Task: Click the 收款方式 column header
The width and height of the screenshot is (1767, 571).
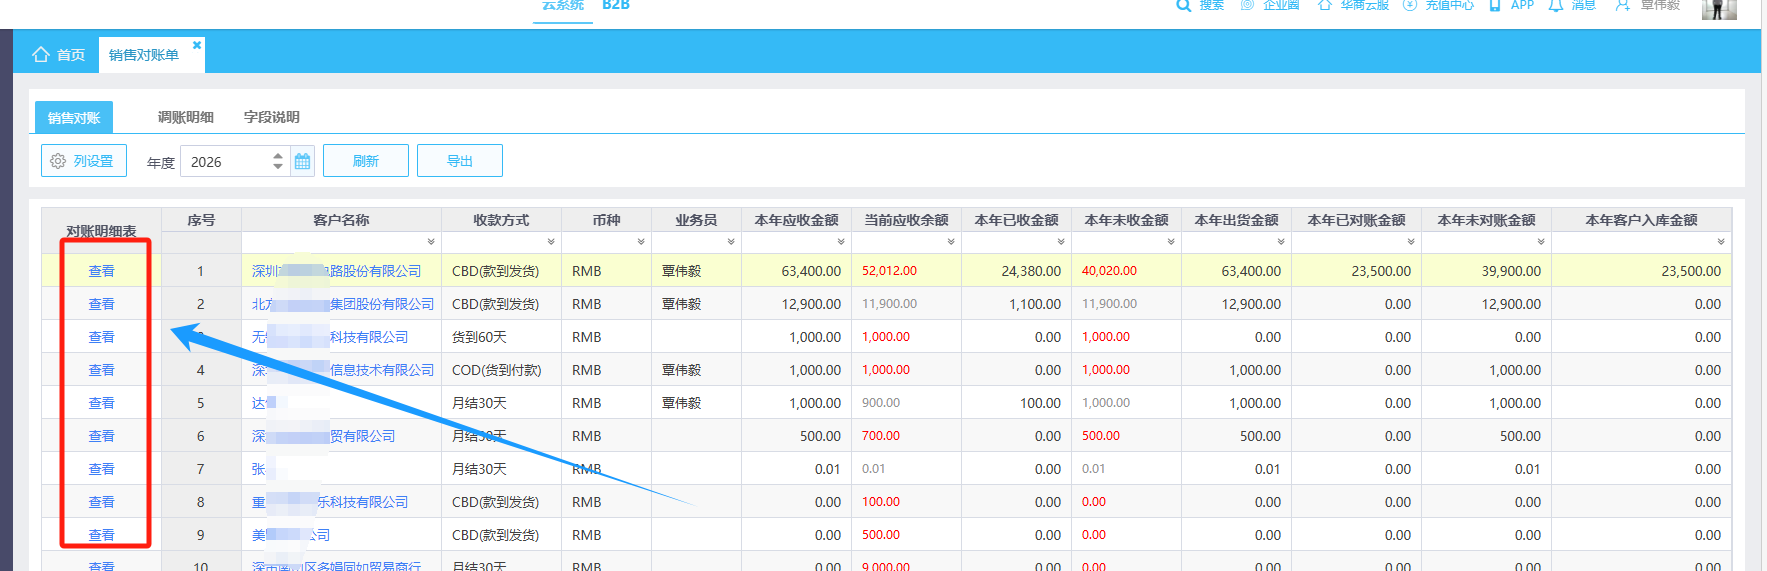Action: (501, 220)
